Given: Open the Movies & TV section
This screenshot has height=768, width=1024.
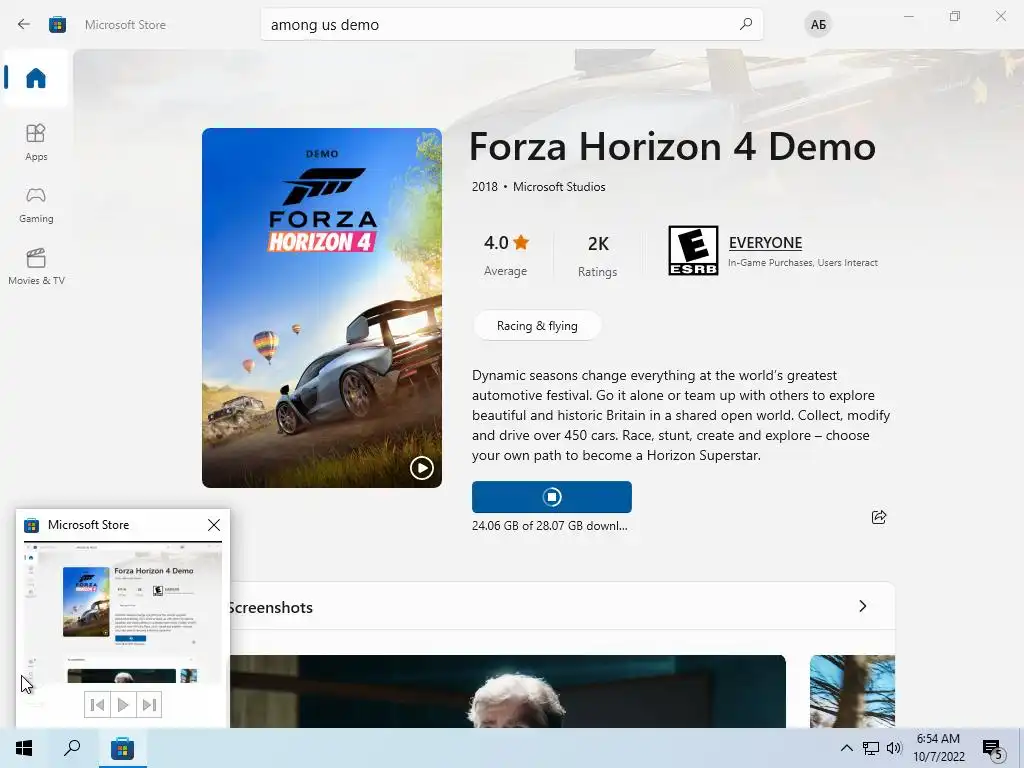Looking at the screenshot, I should click(36, 266).
